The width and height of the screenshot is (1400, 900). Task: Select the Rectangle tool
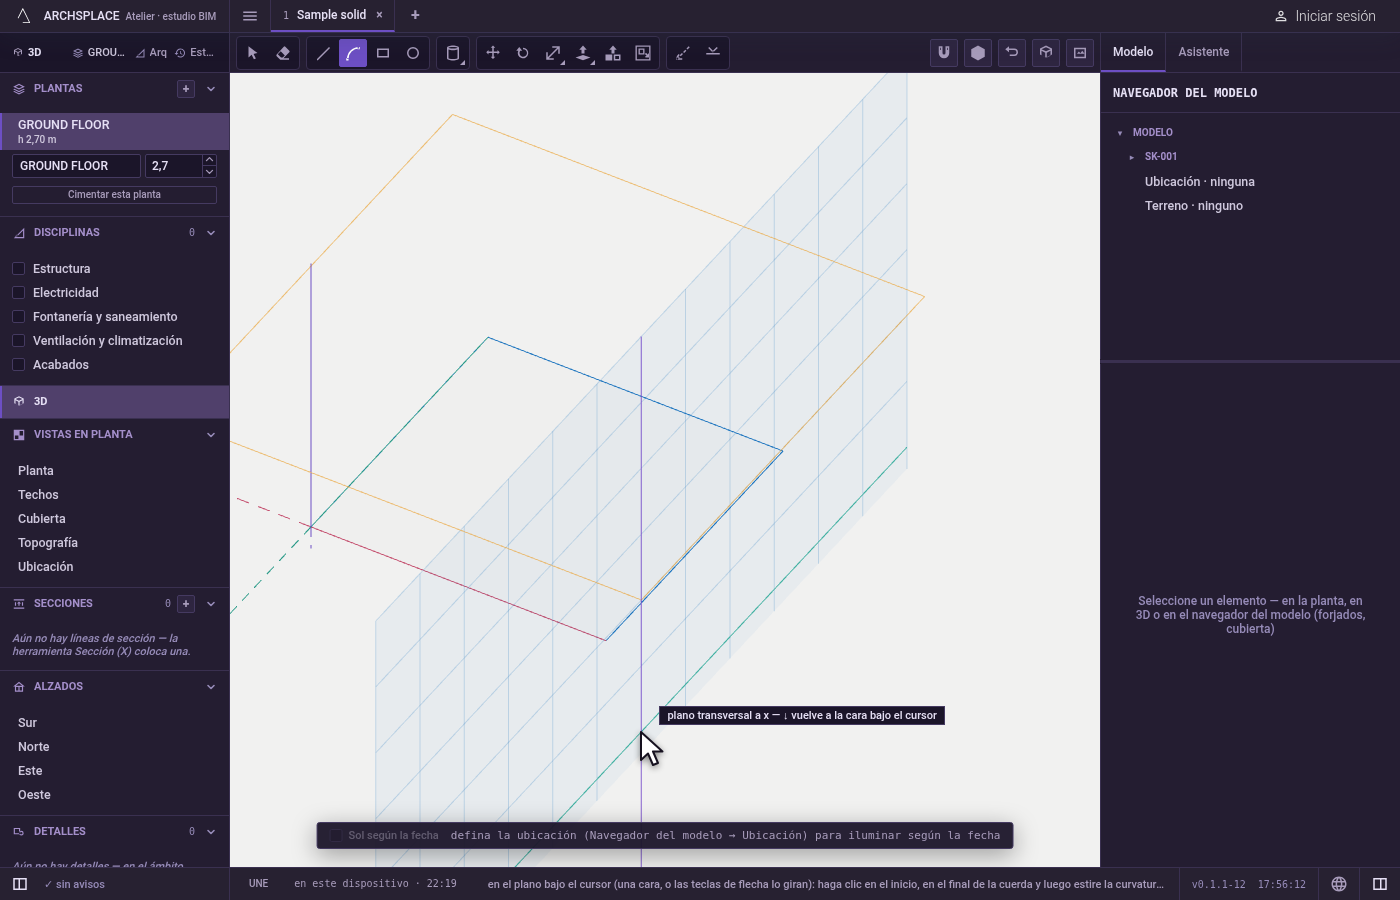383,53
